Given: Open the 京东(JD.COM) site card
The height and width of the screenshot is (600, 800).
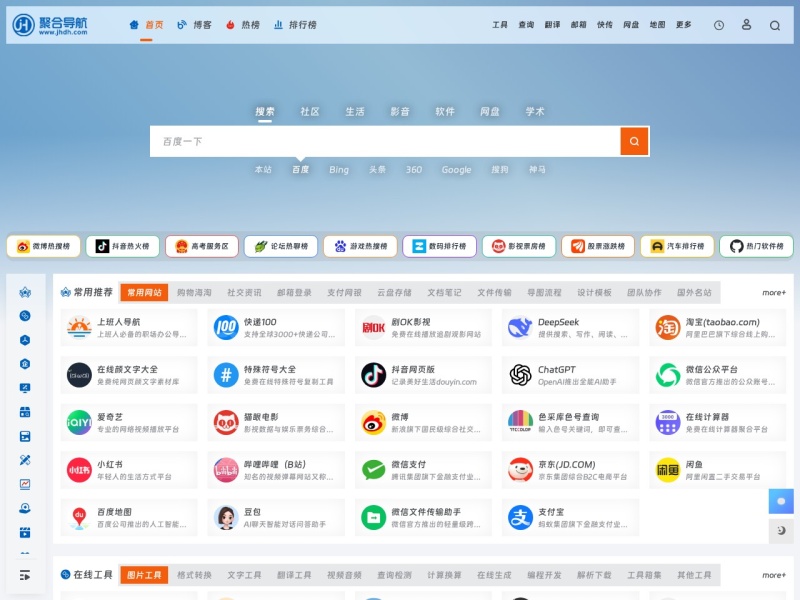Looking at the screenshot, I should (x=570, y=470).
